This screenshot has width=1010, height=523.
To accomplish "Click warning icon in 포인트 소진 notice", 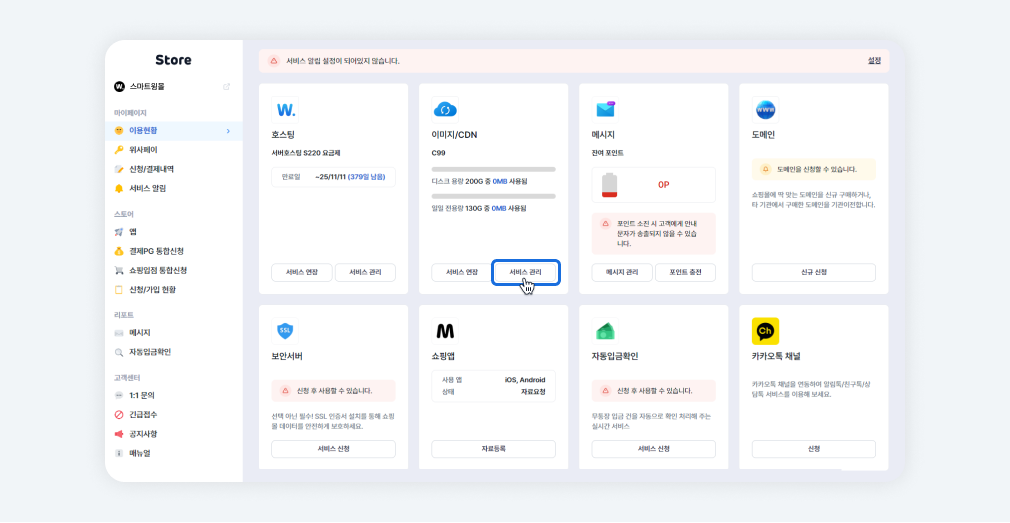I will tap(605, 223).
